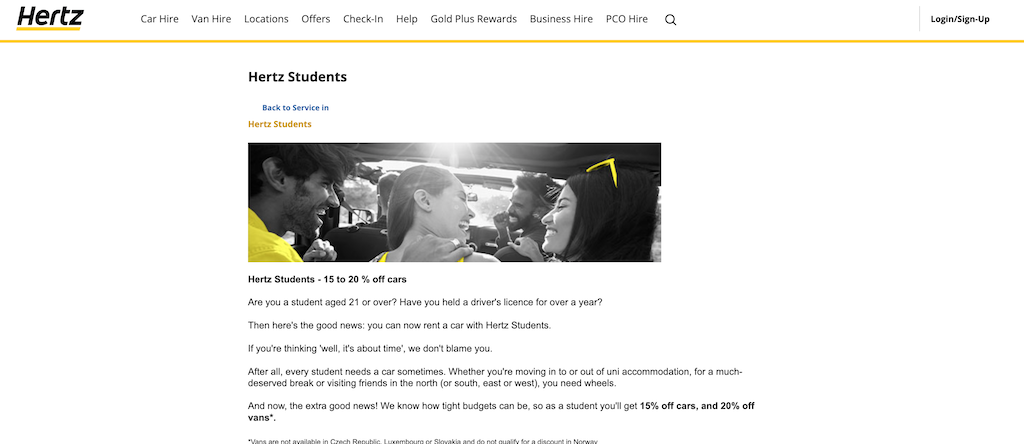Click the orange Hertz Students link
This screenshot has width=1024, height=444.
279,124
